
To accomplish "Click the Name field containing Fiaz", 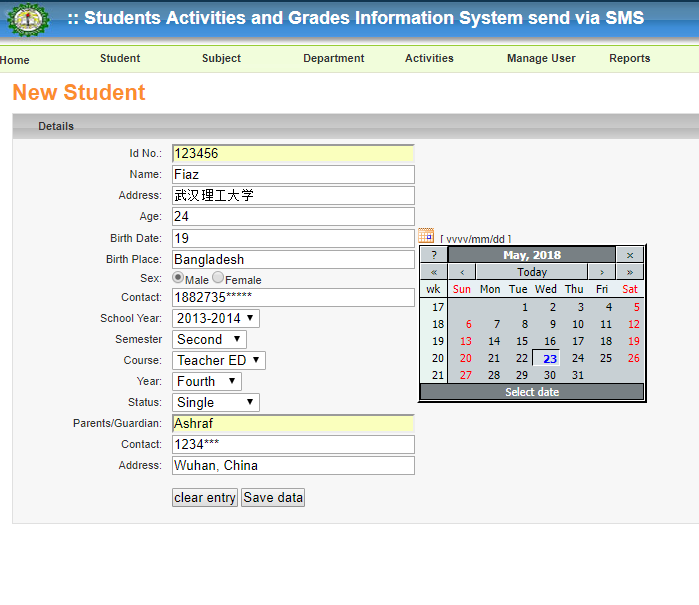I will click(x=293, y=174).
